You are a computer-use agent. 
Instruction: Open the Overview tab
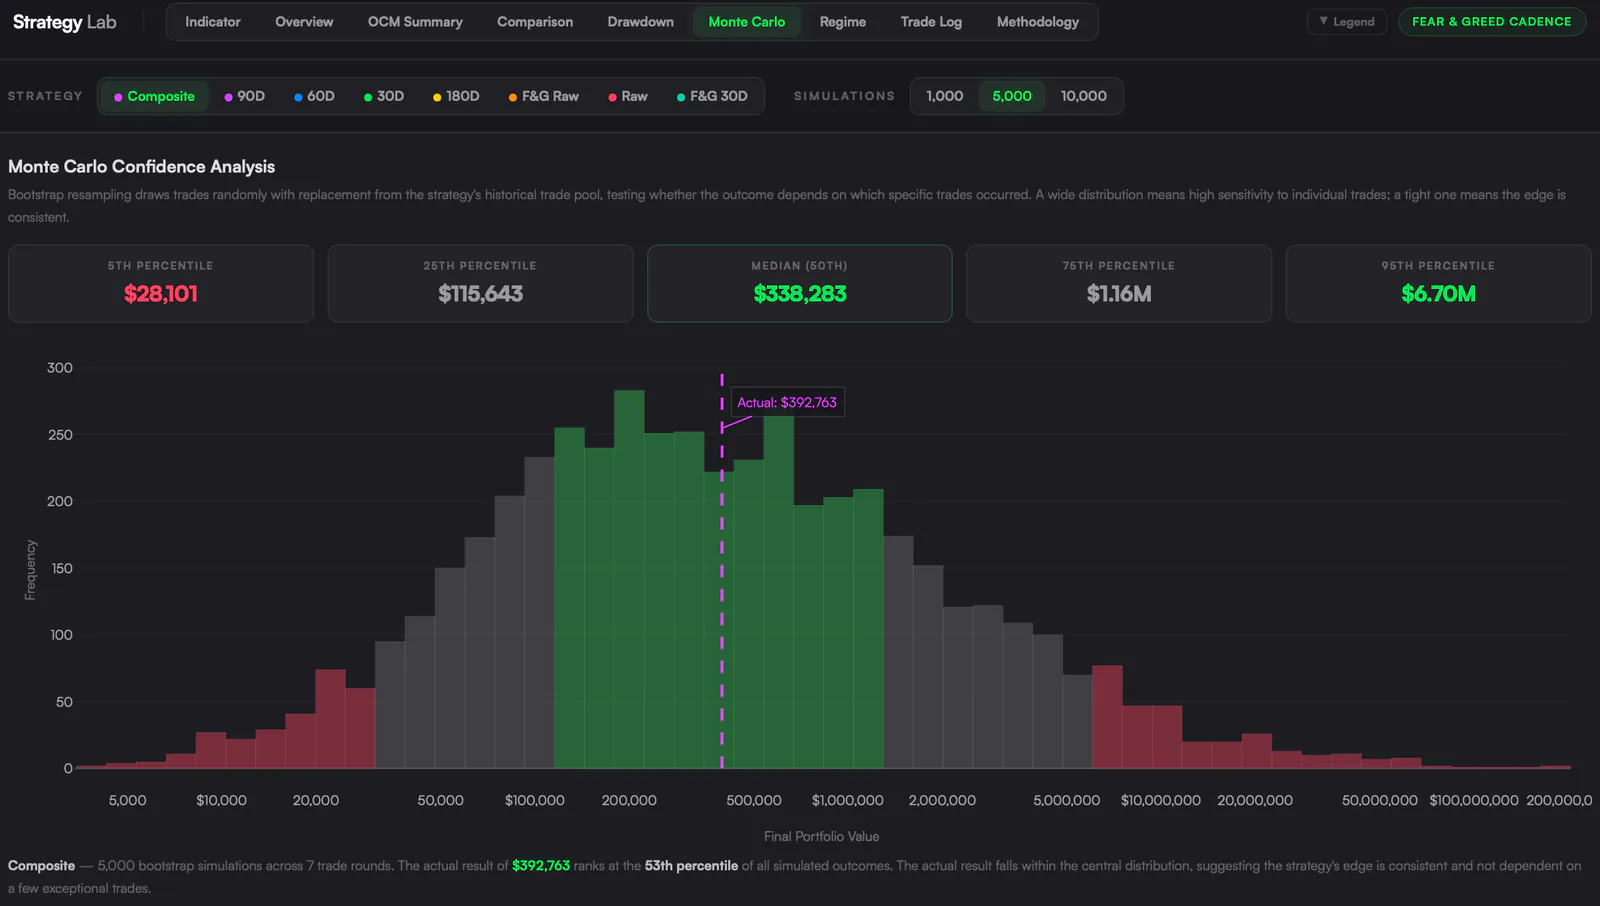(x=304, y=22)
